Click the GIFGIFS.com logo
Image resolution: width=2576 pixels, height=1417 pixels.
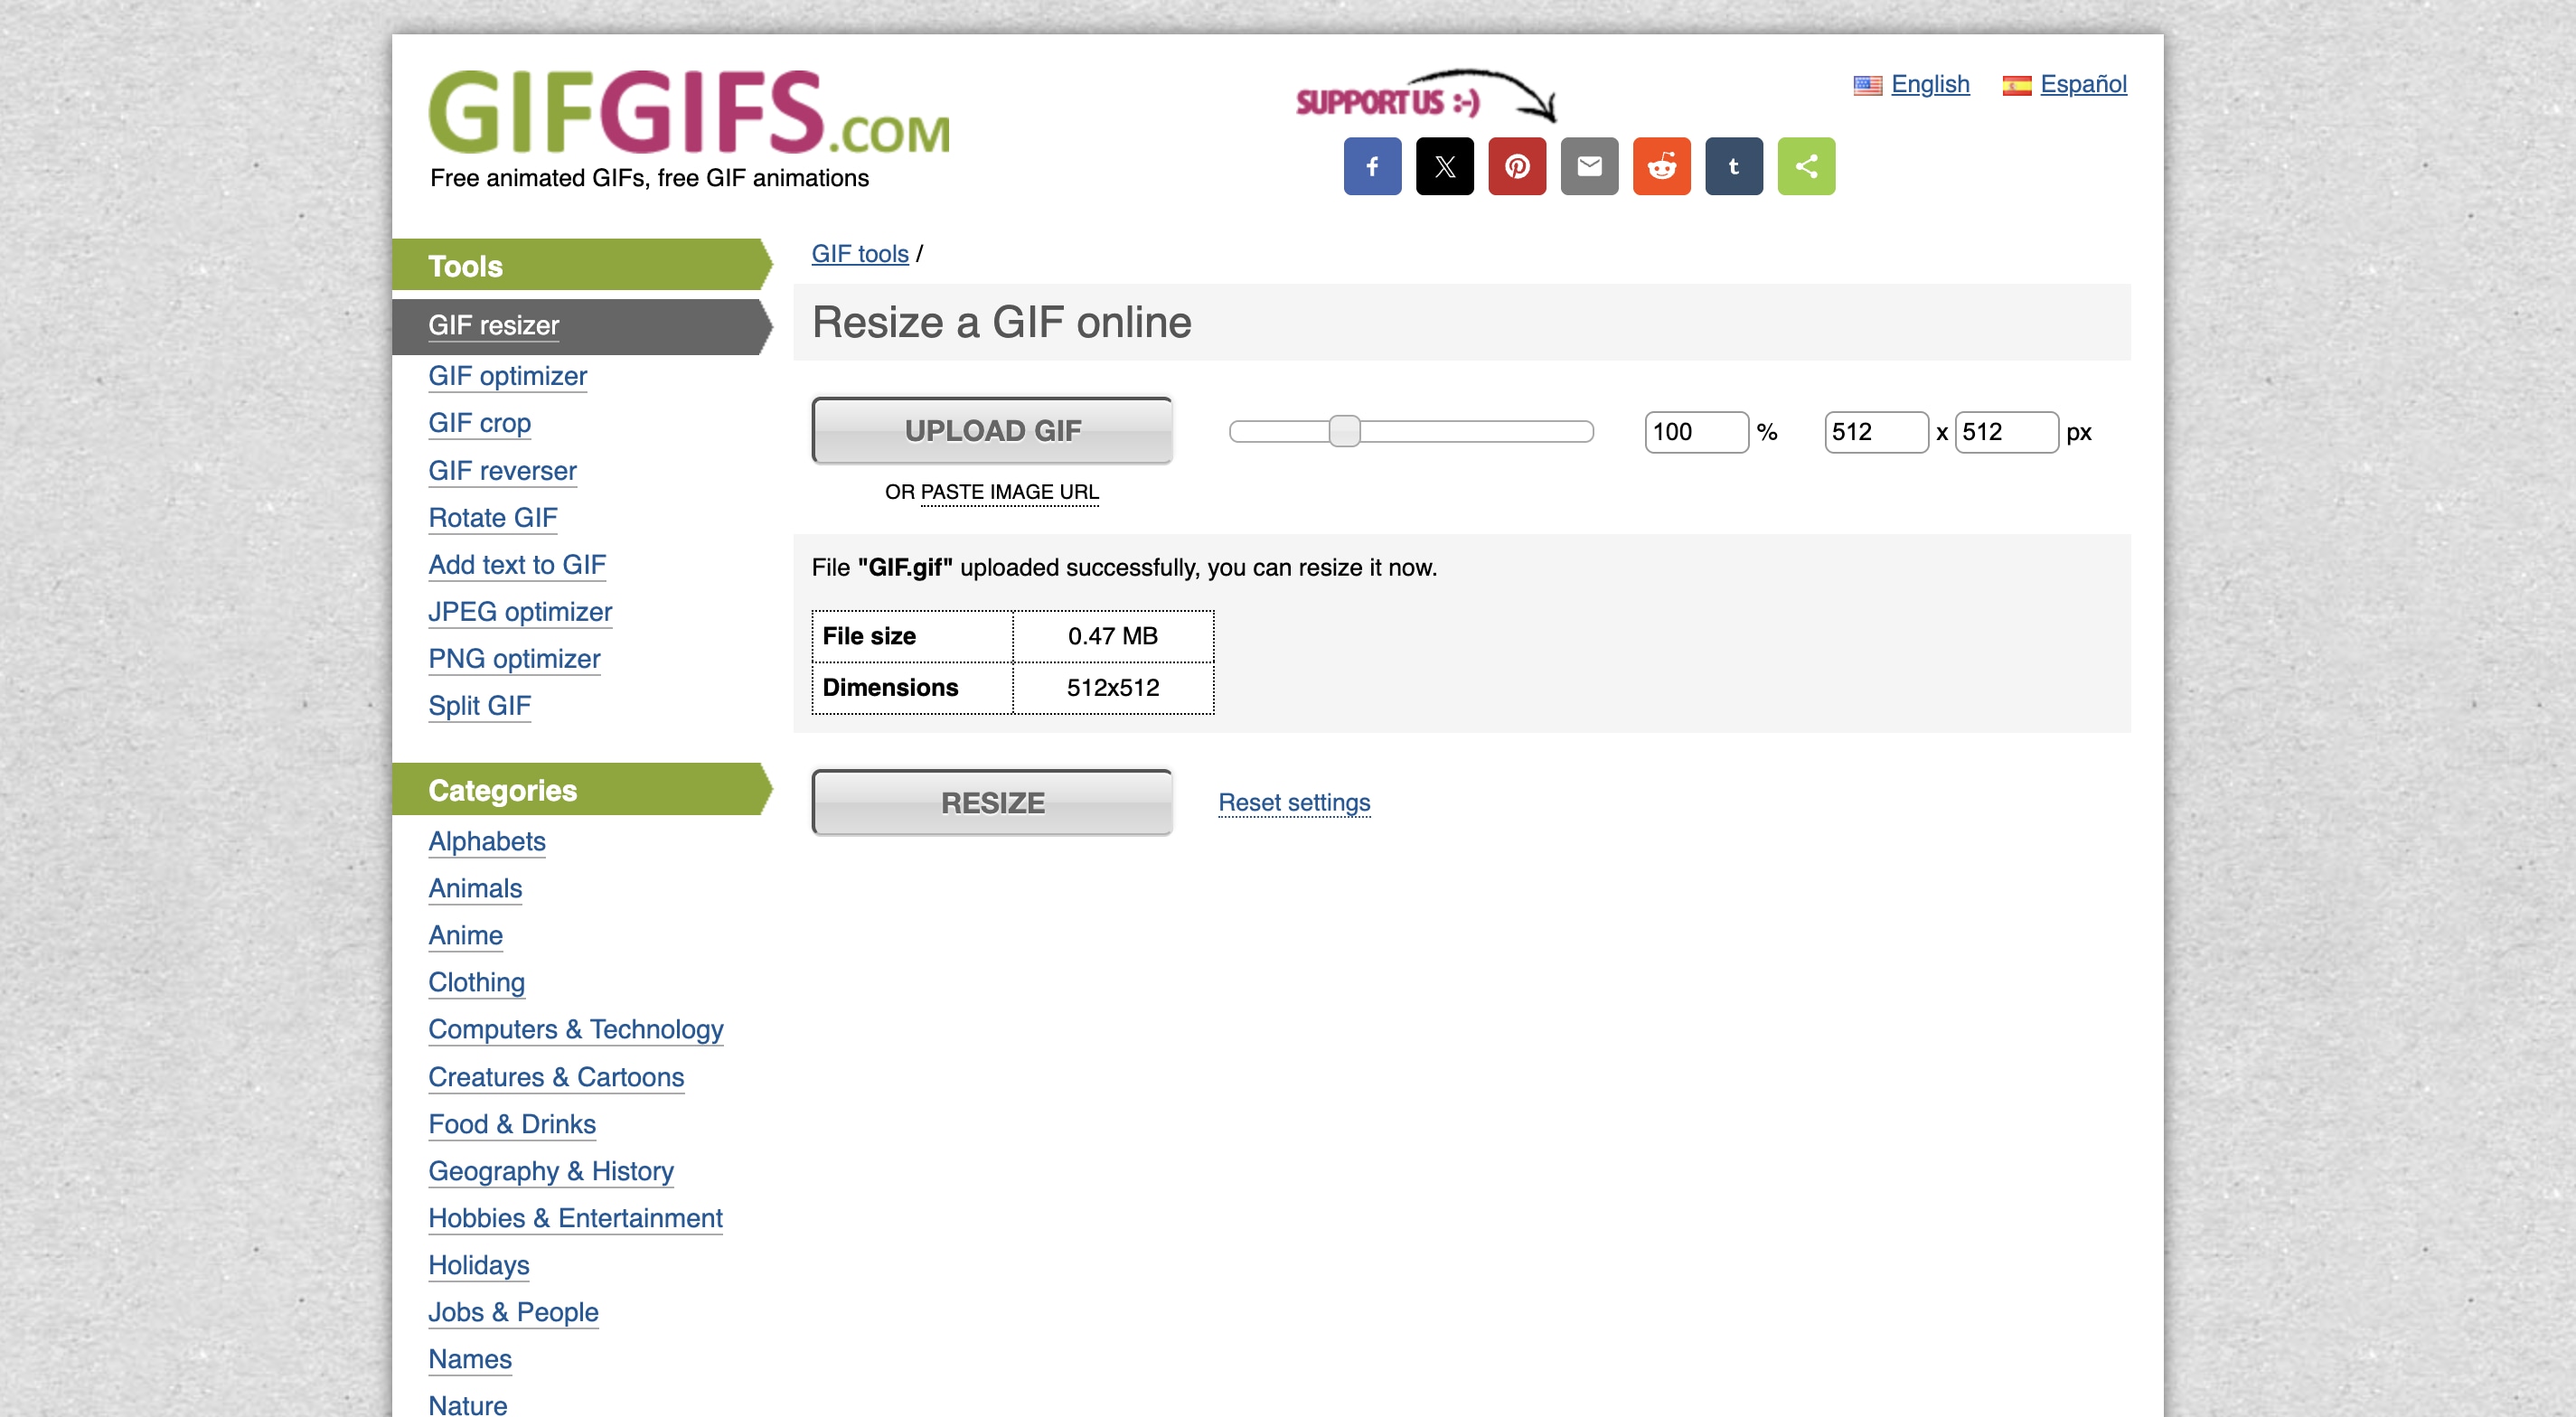click(x=688, y=113)
